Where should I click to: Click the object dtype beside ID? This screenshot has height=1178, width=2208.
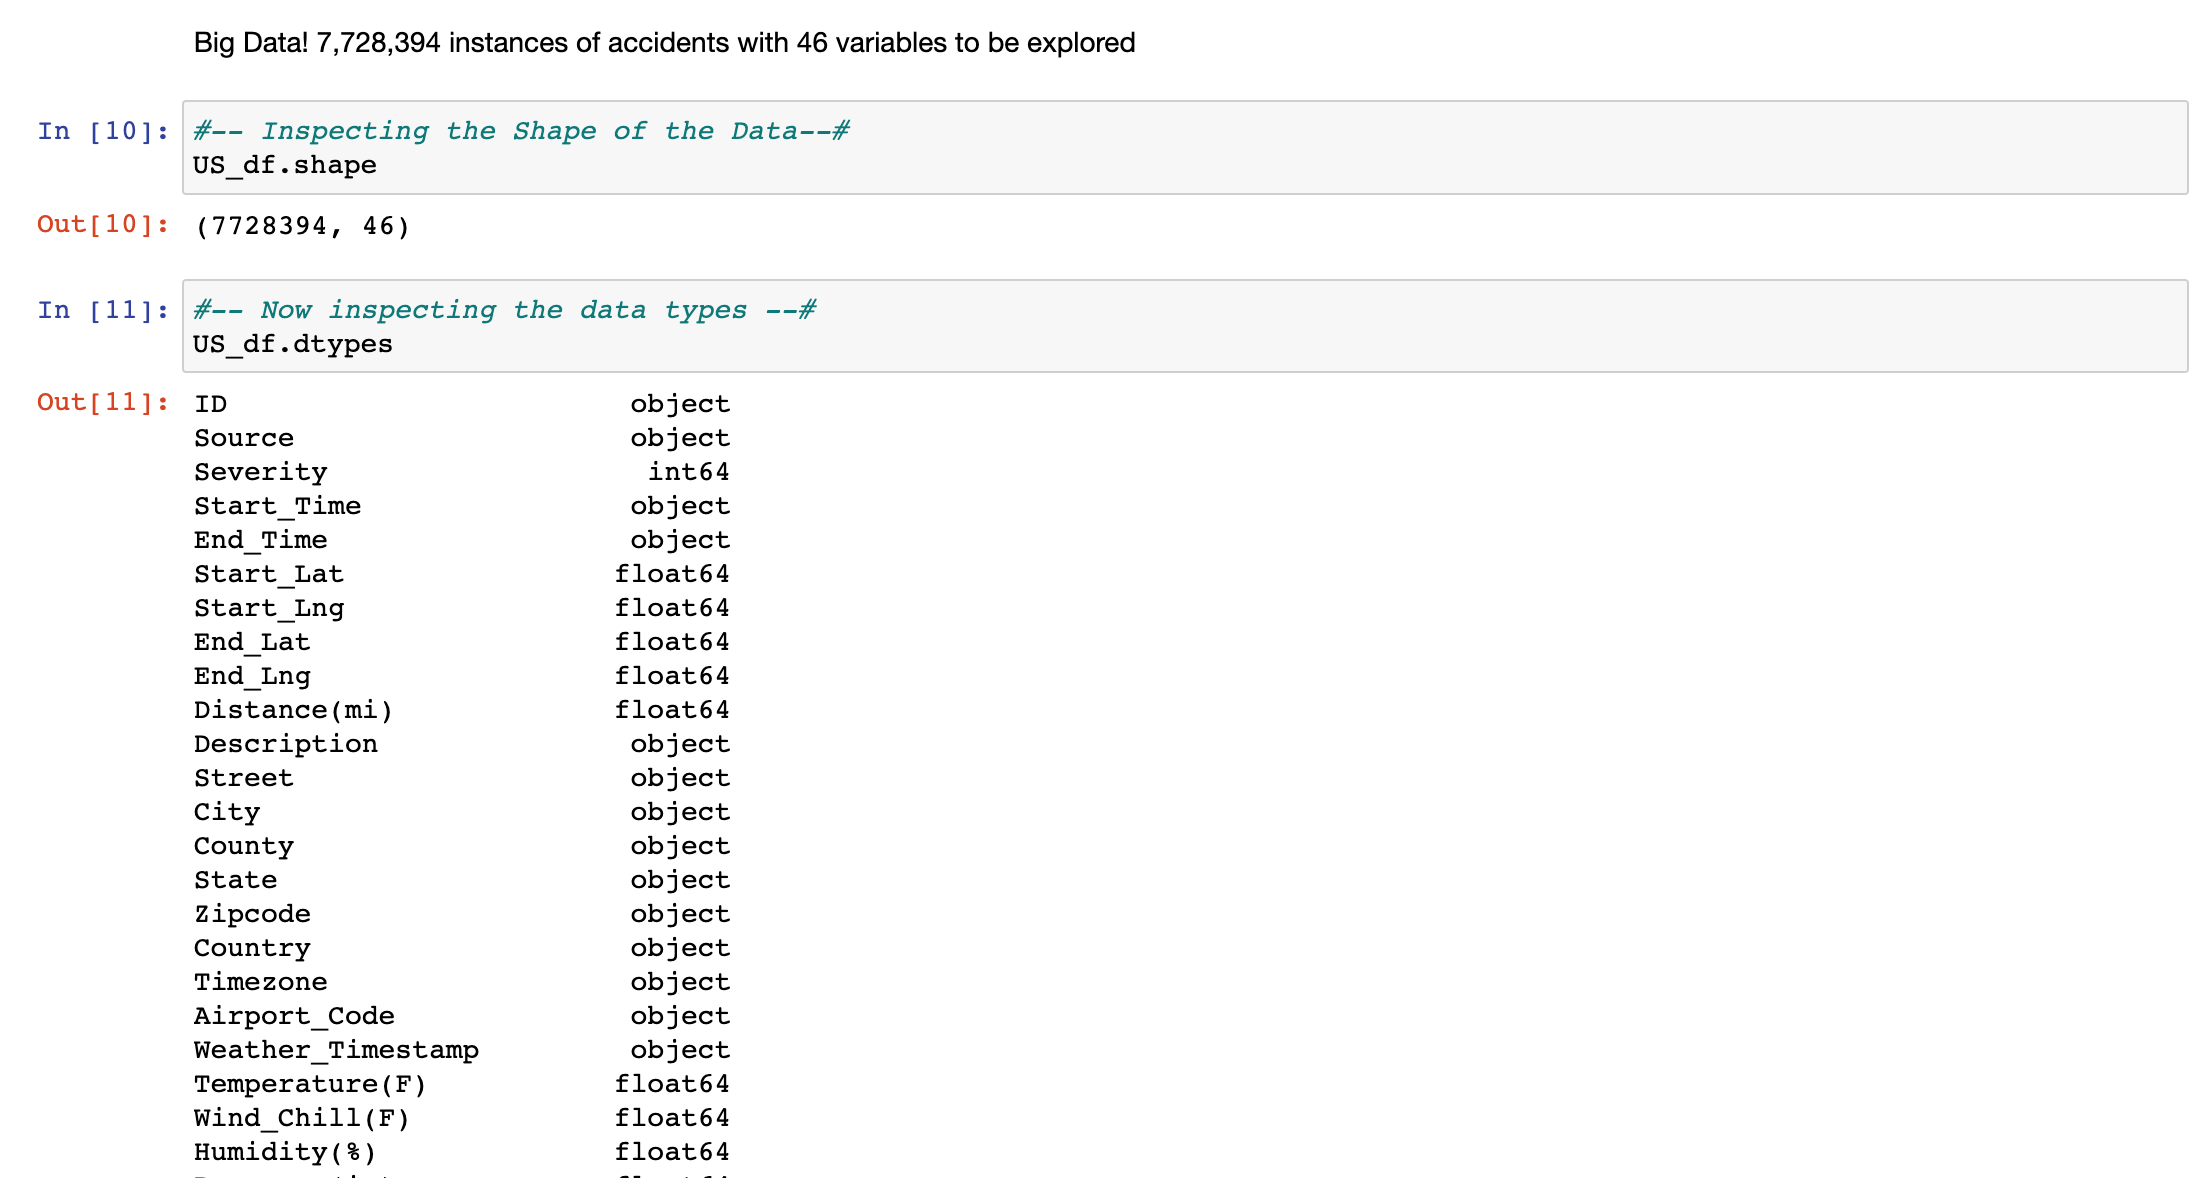(680, 404)
